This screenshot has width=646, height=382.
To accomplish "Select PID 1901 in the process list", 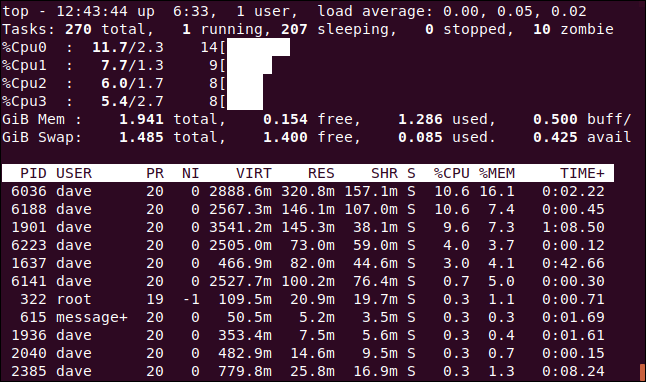I will click(29, 227).
